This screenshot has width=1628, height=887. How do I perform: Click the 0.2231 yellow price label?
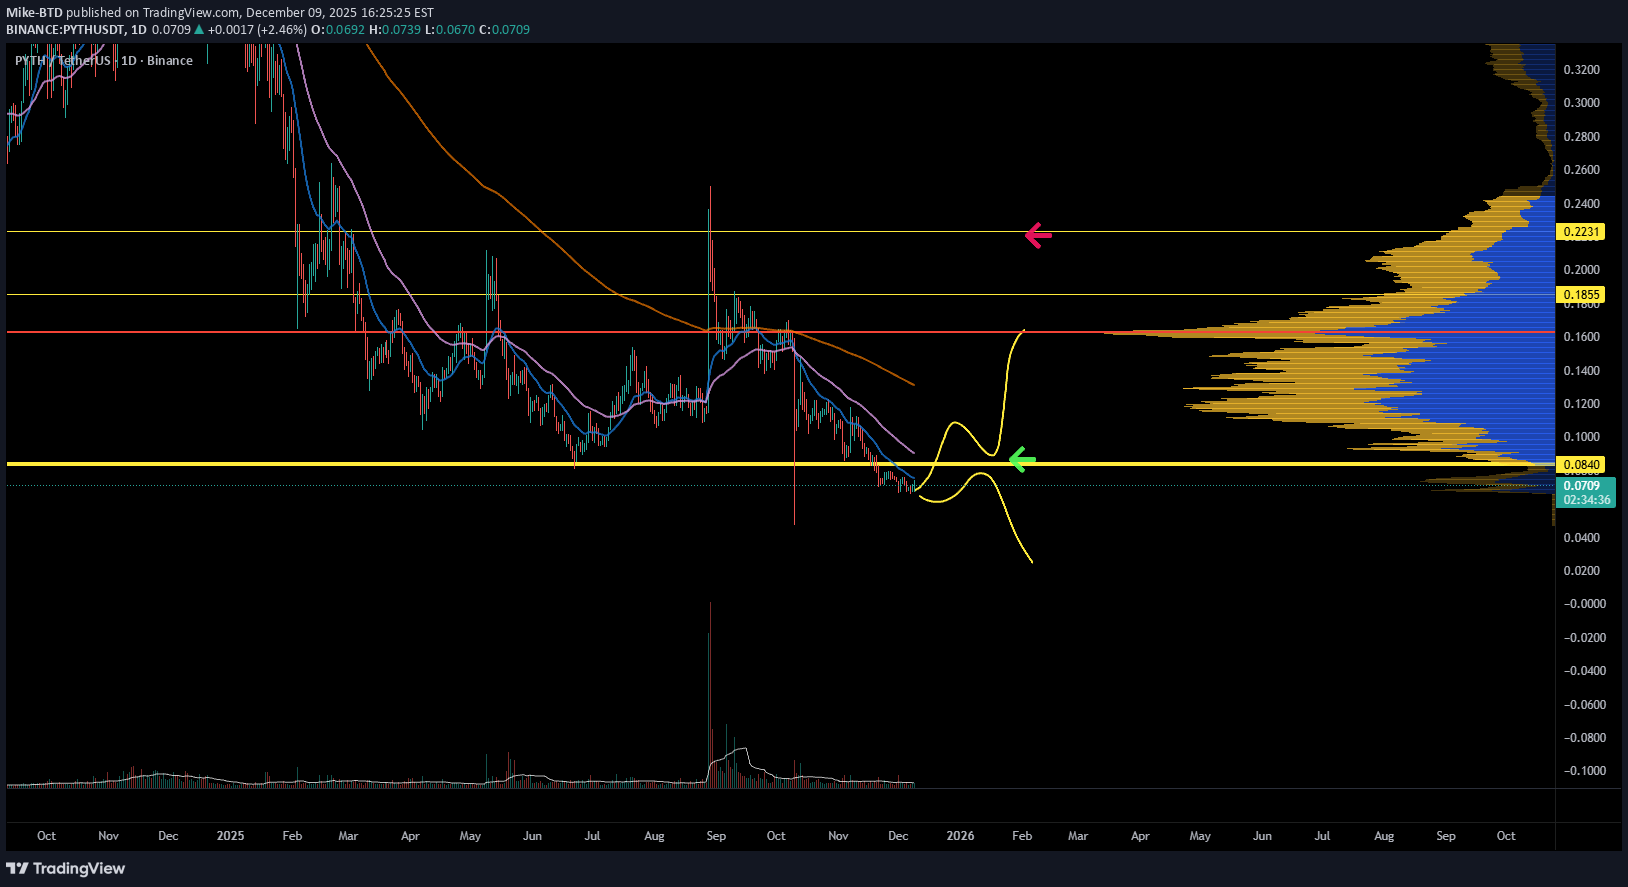(1581, 232)
